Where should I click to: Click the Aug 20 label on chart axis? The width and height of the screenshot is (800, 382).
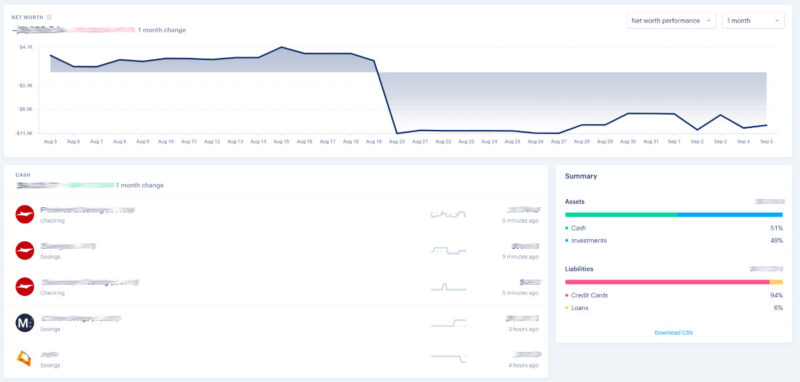pos(397,141)
